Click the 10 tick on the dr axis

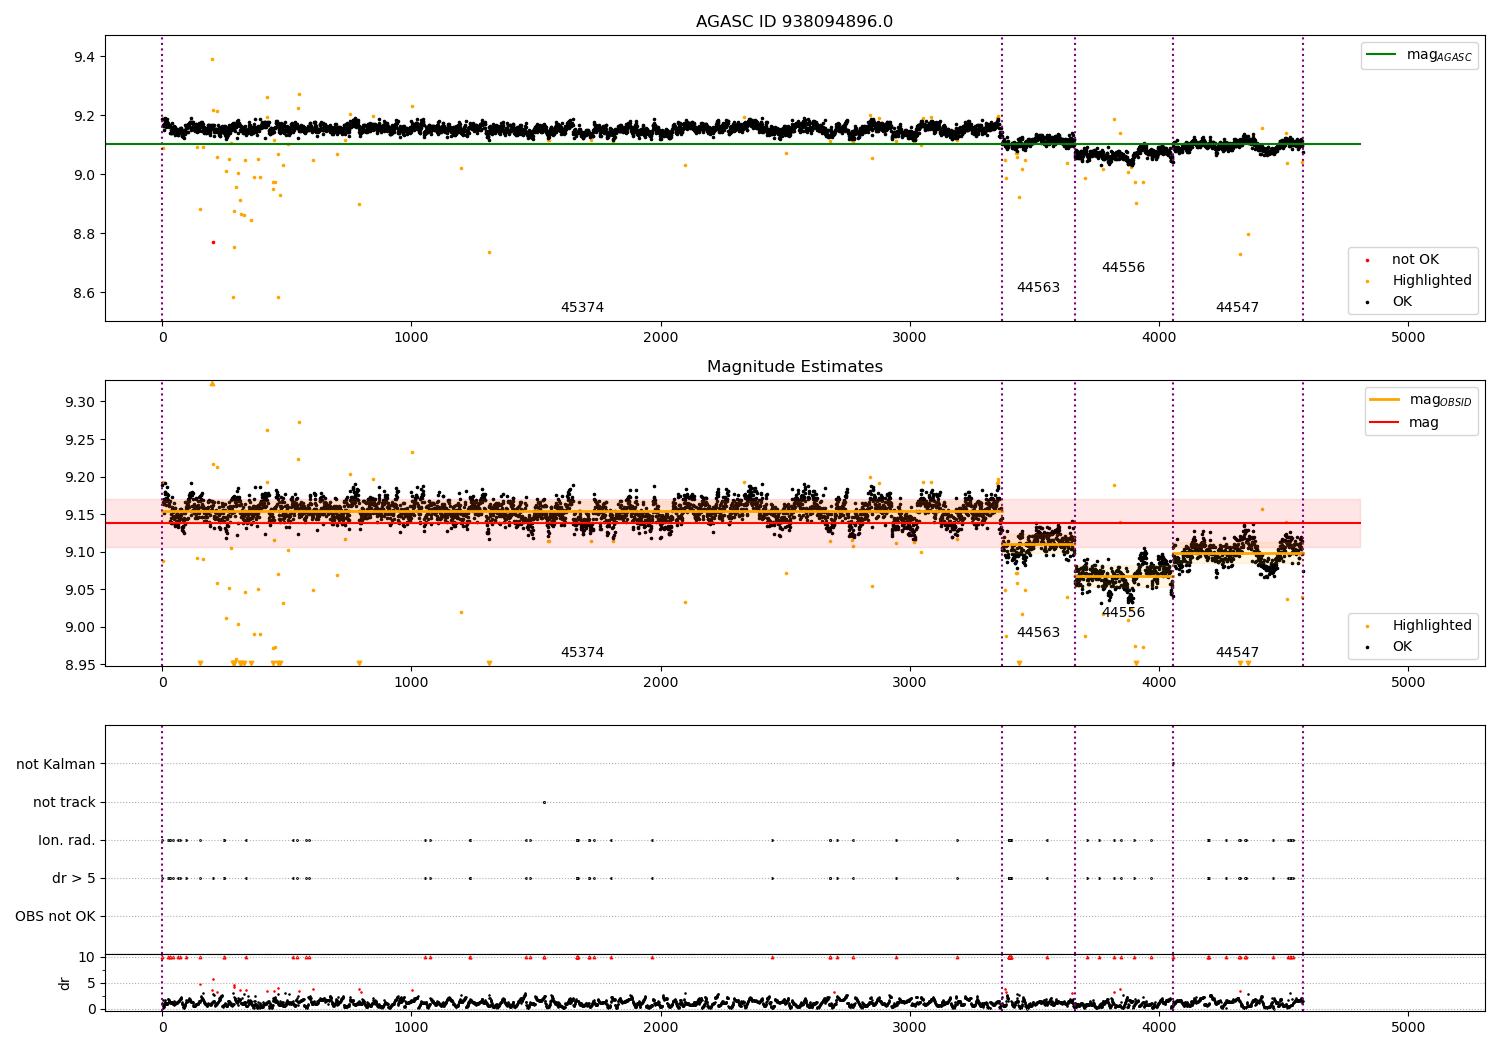(87, 958)
